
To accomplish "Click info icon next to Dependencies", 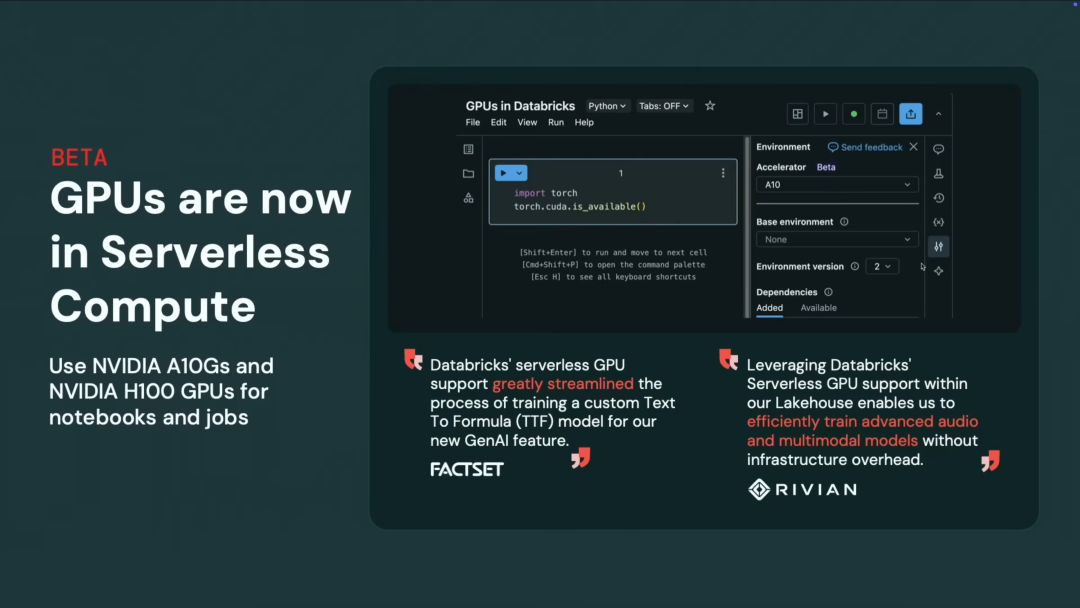I will click(829, 292).
